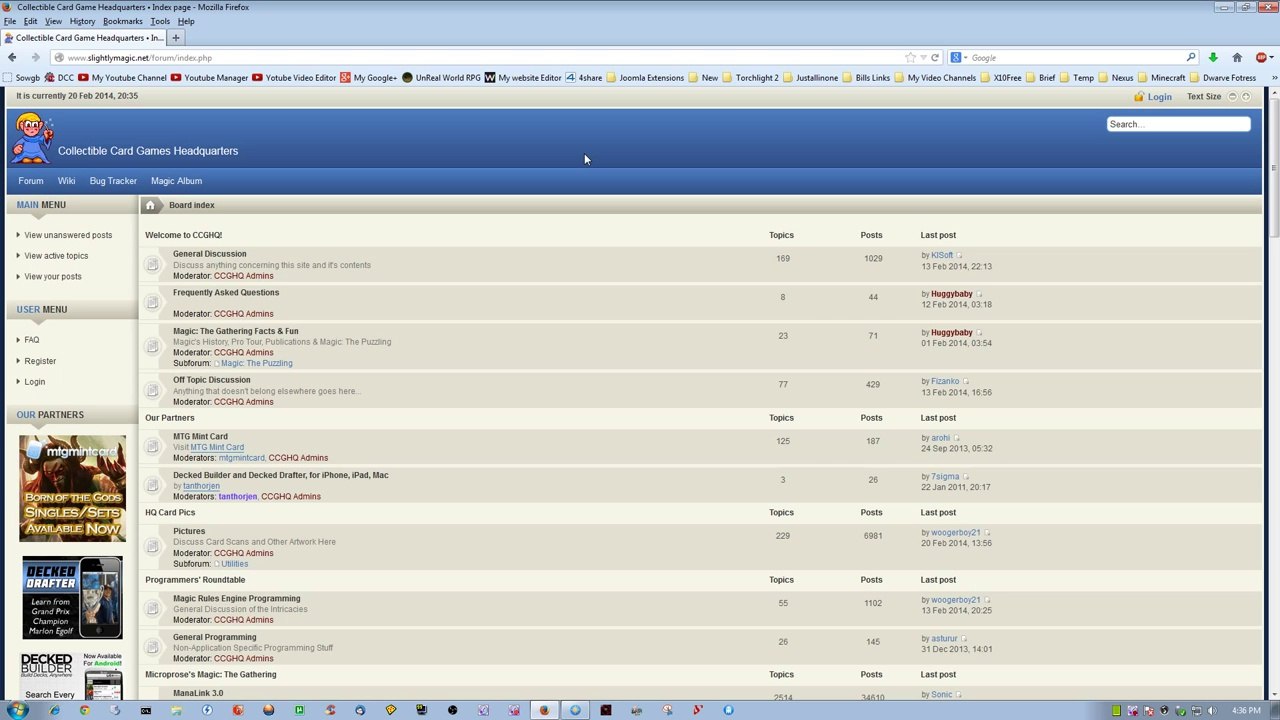Click the Login link at top right

pos(1159,97)
